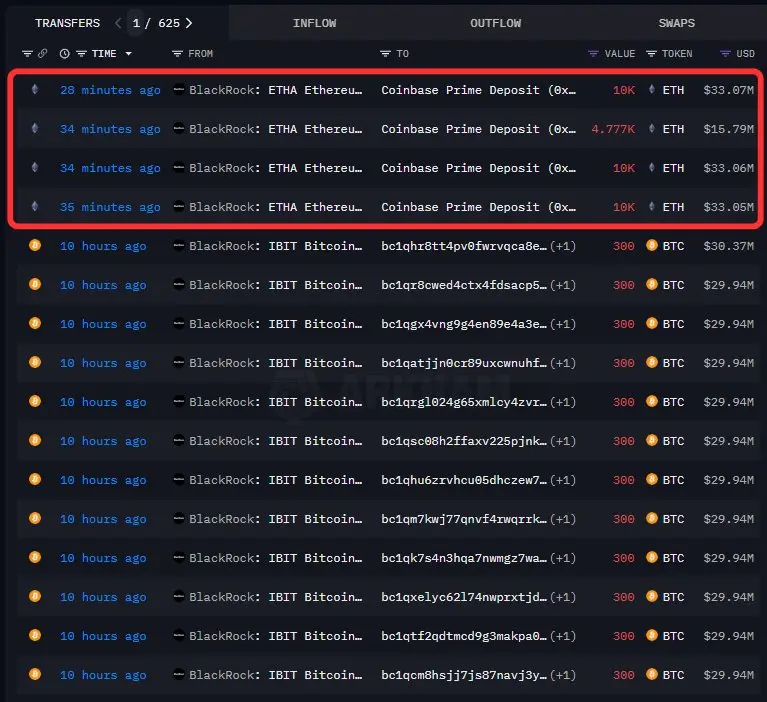
Task: Expand the TIME sort dropdown arrow
Action: pyautogui.click(x=129, y=54)
